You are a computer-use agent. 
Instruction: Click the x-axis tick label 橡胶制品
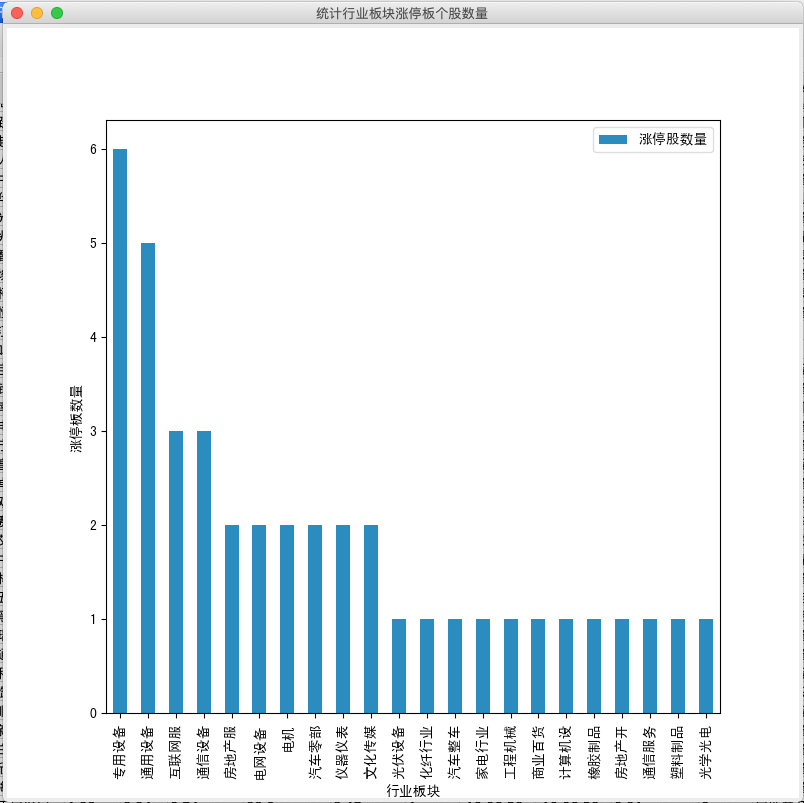click(x=594, y=752)
